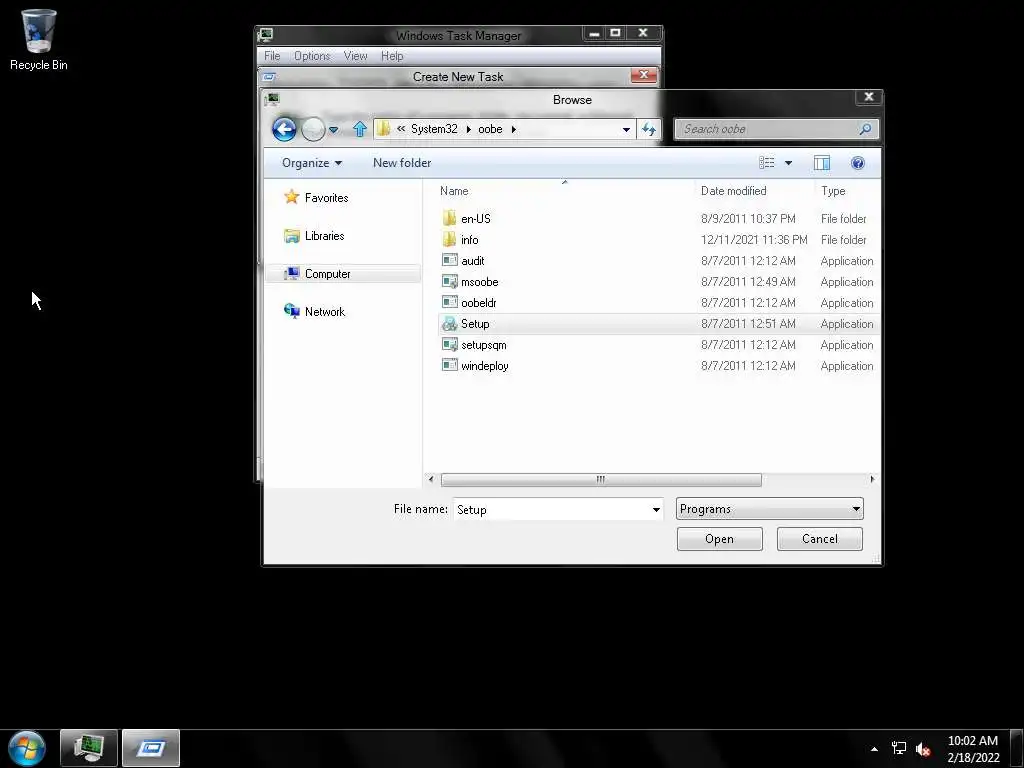1024x768 pixels.
Task: Select Network in navigation pane
Action: pyautogui.click(x=325, y=312)
